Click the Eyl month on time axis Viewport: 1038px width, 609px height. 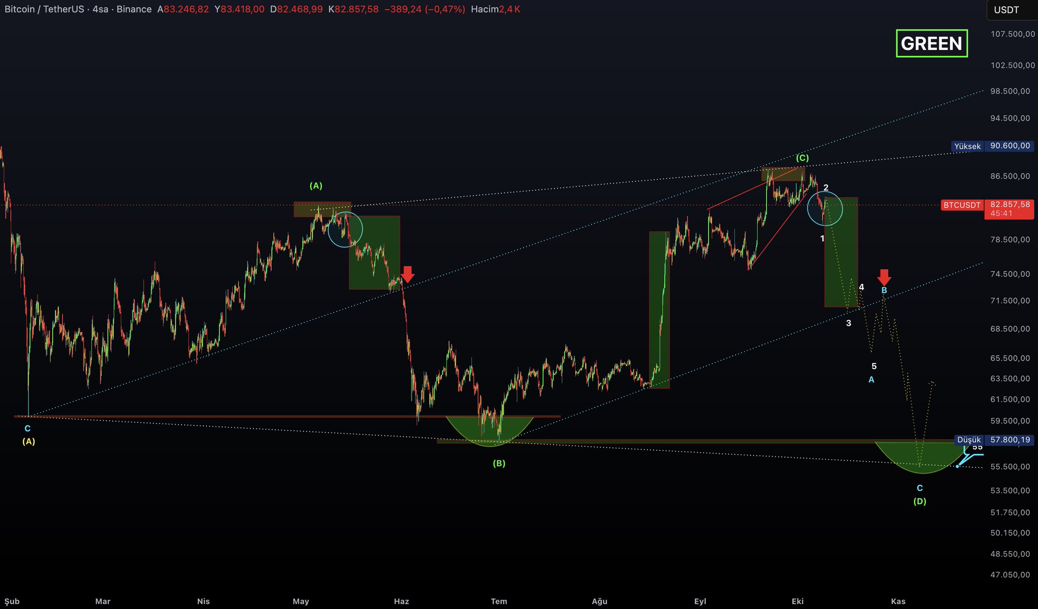coord(700,601)
